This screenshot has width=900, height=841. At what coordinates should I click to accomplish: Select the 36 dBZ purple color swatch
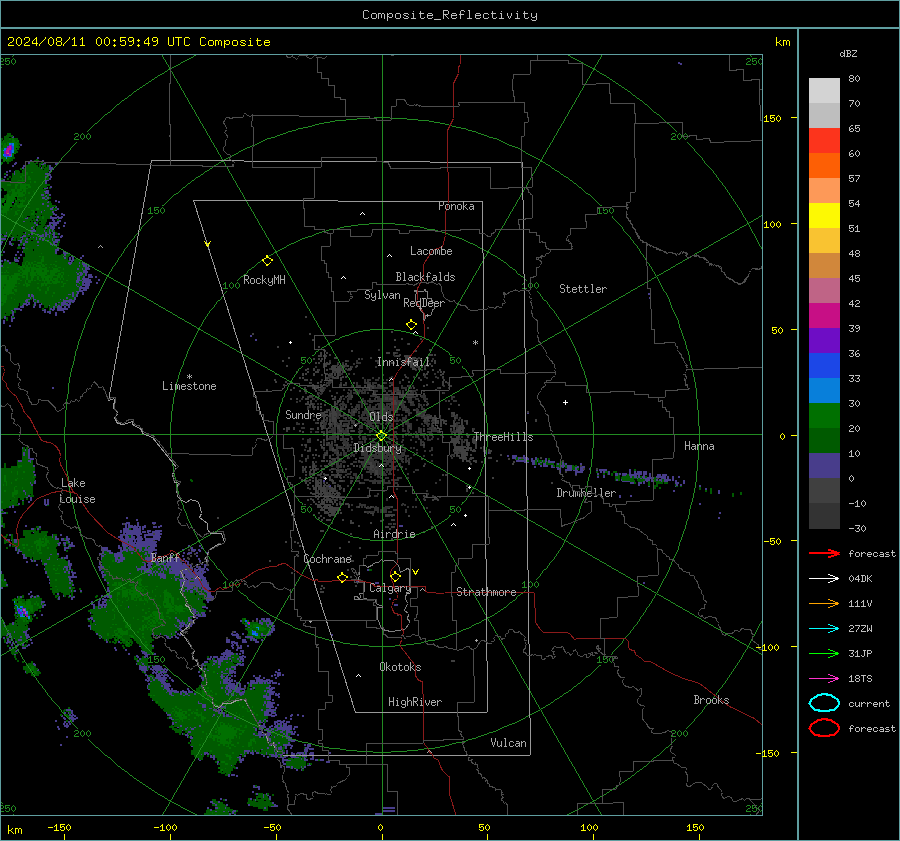pos(824,340)
